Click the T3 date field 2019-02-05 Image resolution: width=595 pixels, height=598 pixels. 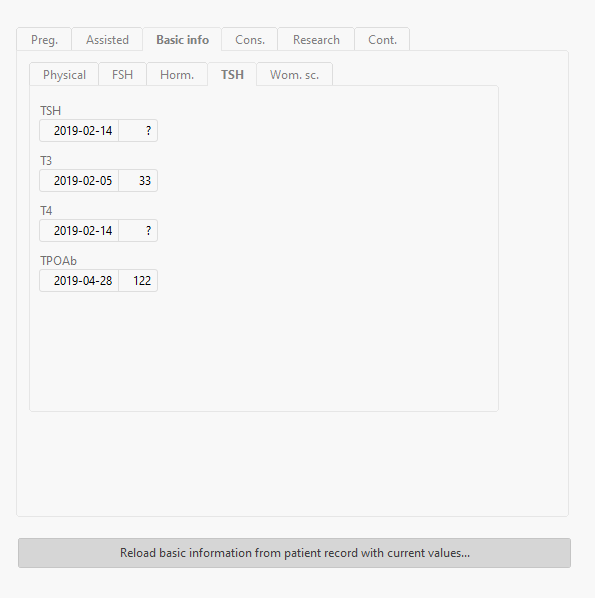79,180
